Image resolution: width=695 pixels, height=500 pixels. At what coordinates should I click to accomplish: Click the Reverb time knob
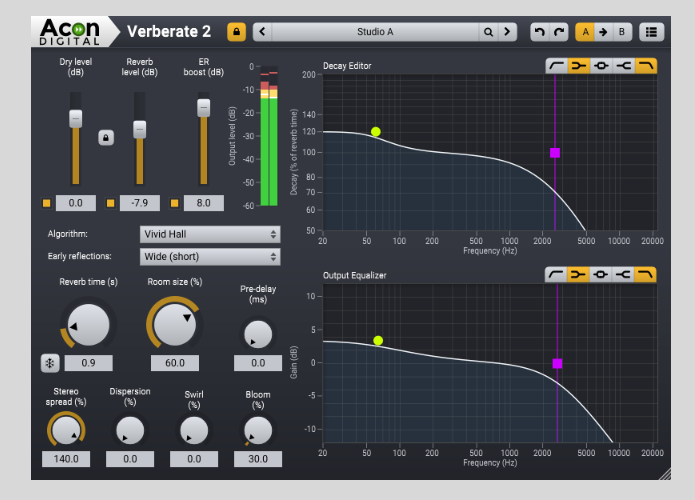[88, 325]
